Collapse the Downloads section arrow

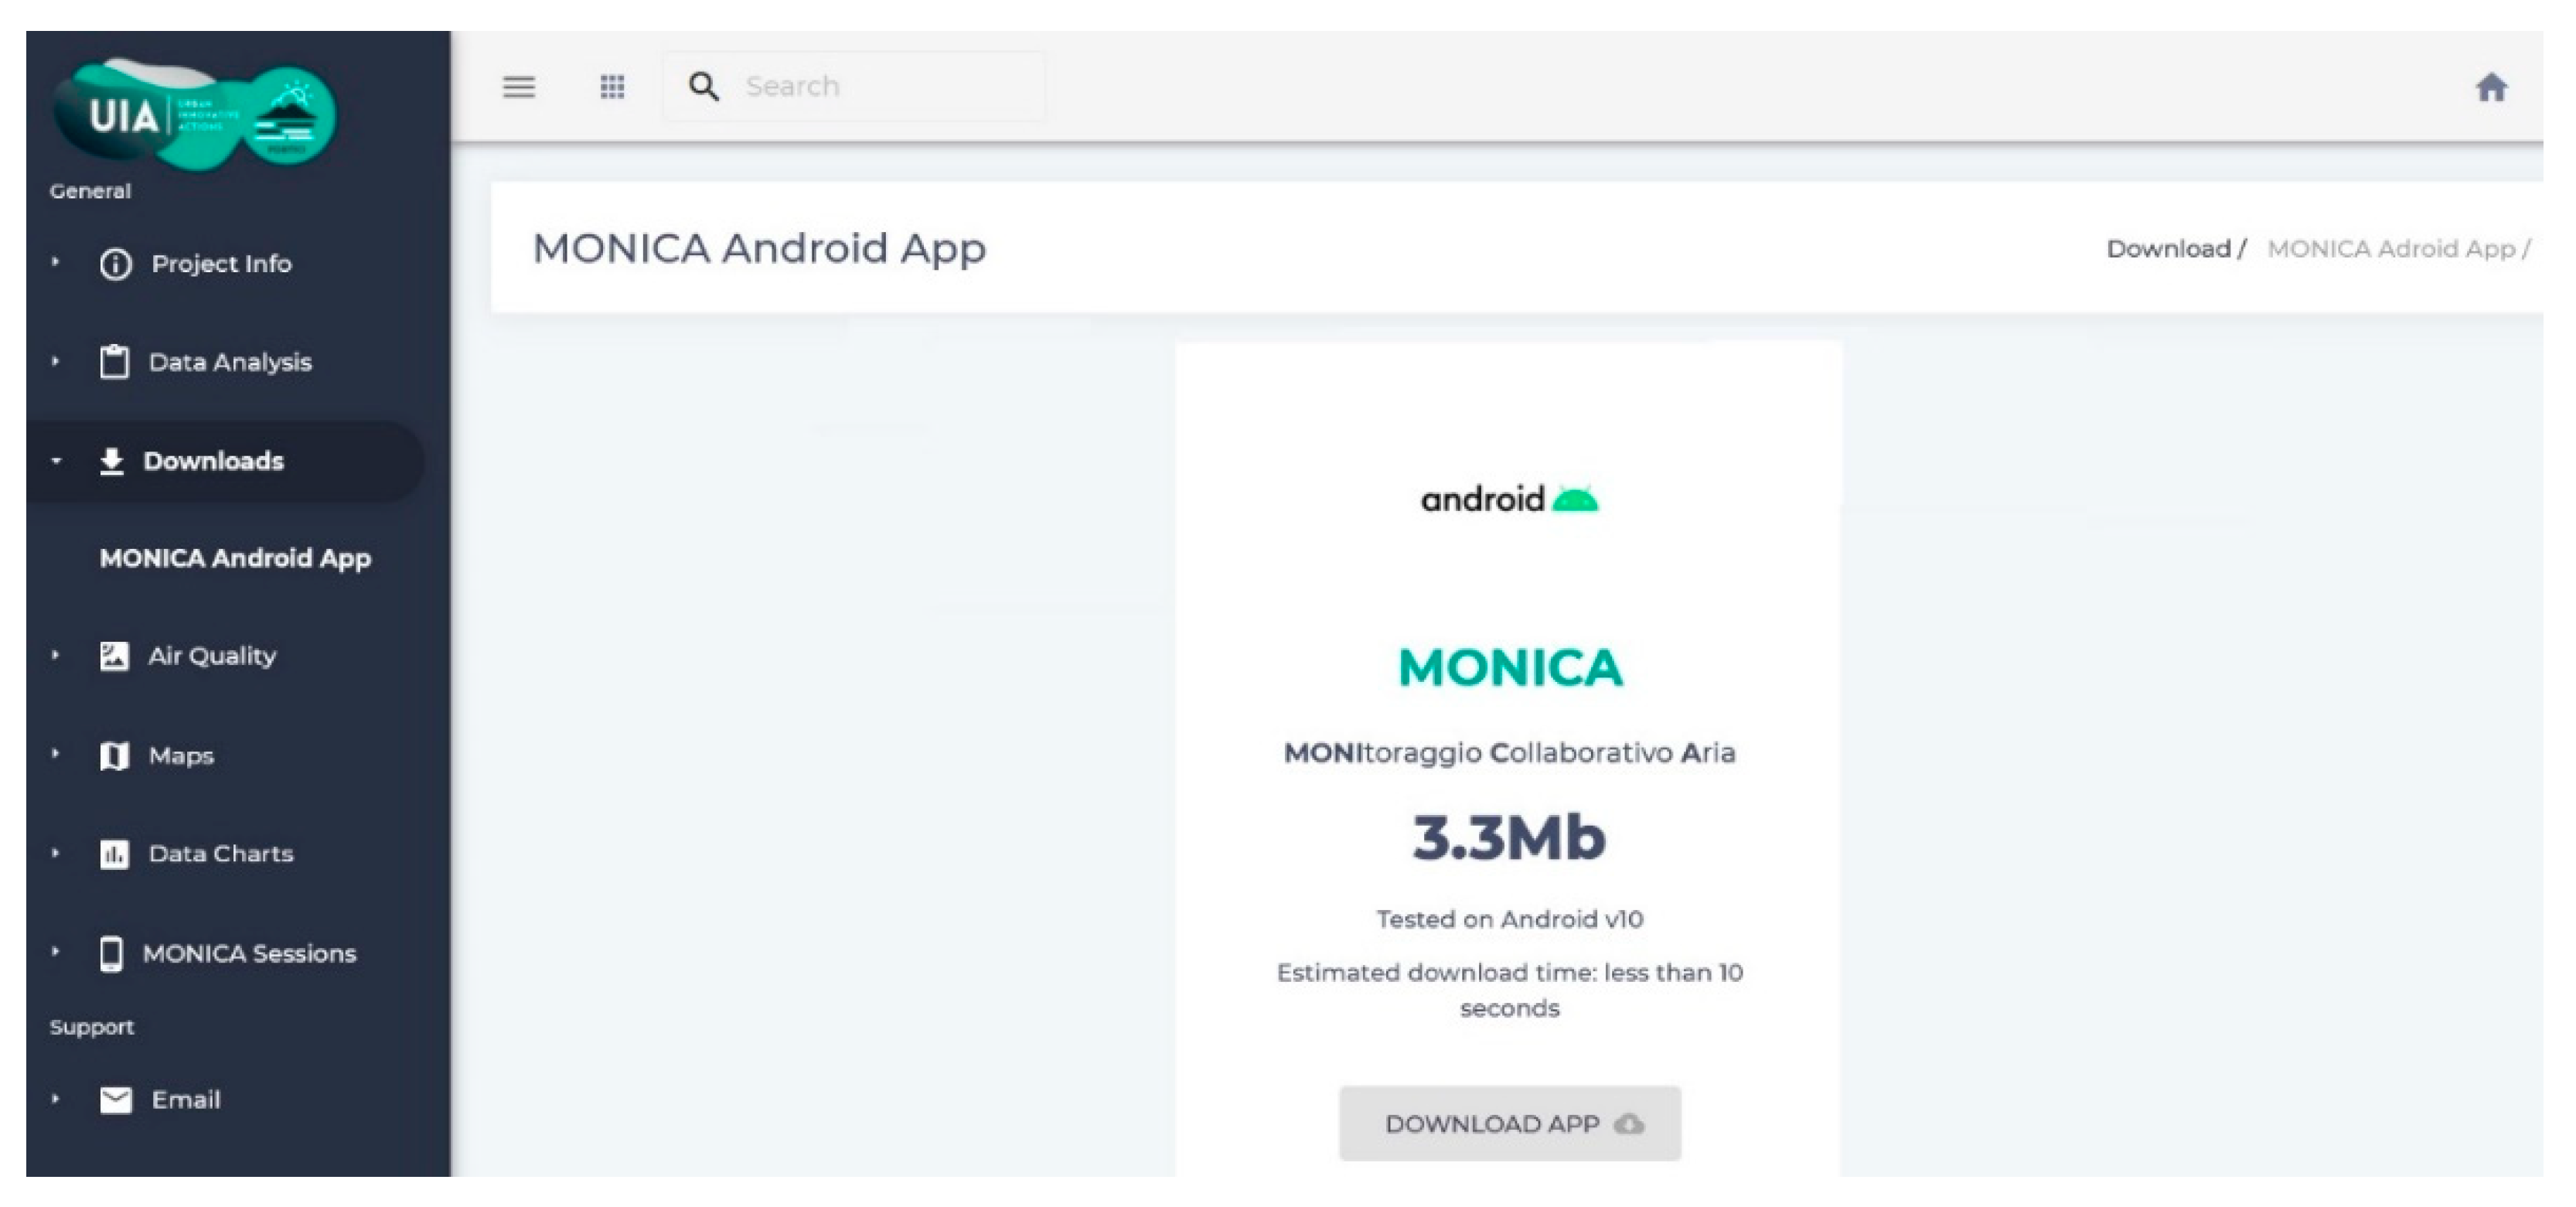56,461
